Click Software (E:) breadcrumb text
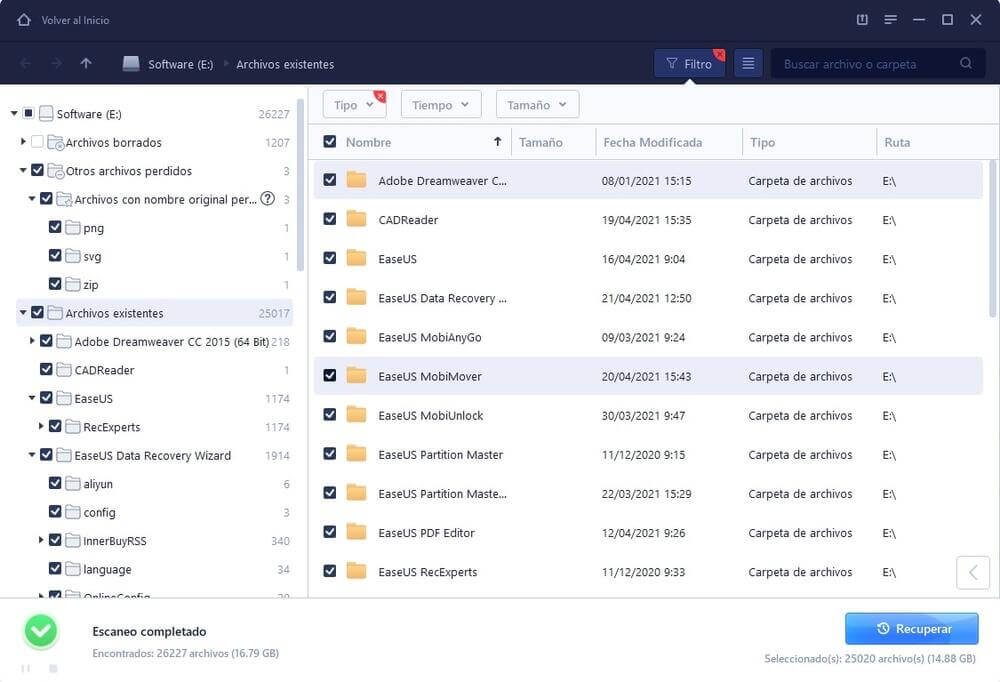 pos(180,64)
